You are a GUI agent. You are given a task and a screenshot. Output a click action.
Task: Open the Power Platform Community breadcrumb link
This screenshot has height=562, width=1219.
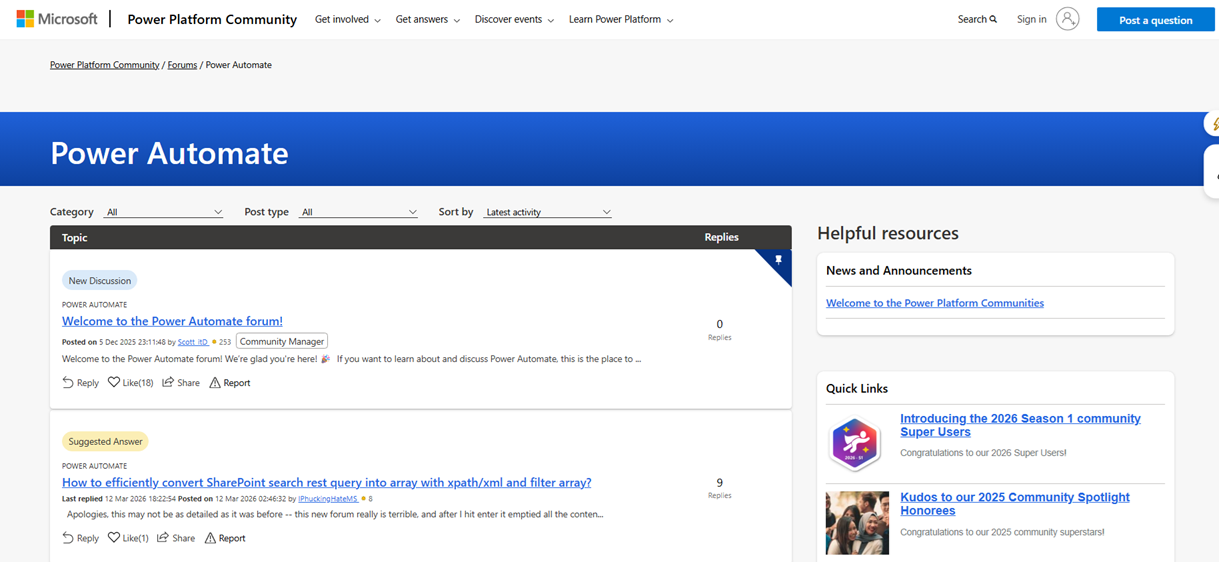click(x=105, y=65)
